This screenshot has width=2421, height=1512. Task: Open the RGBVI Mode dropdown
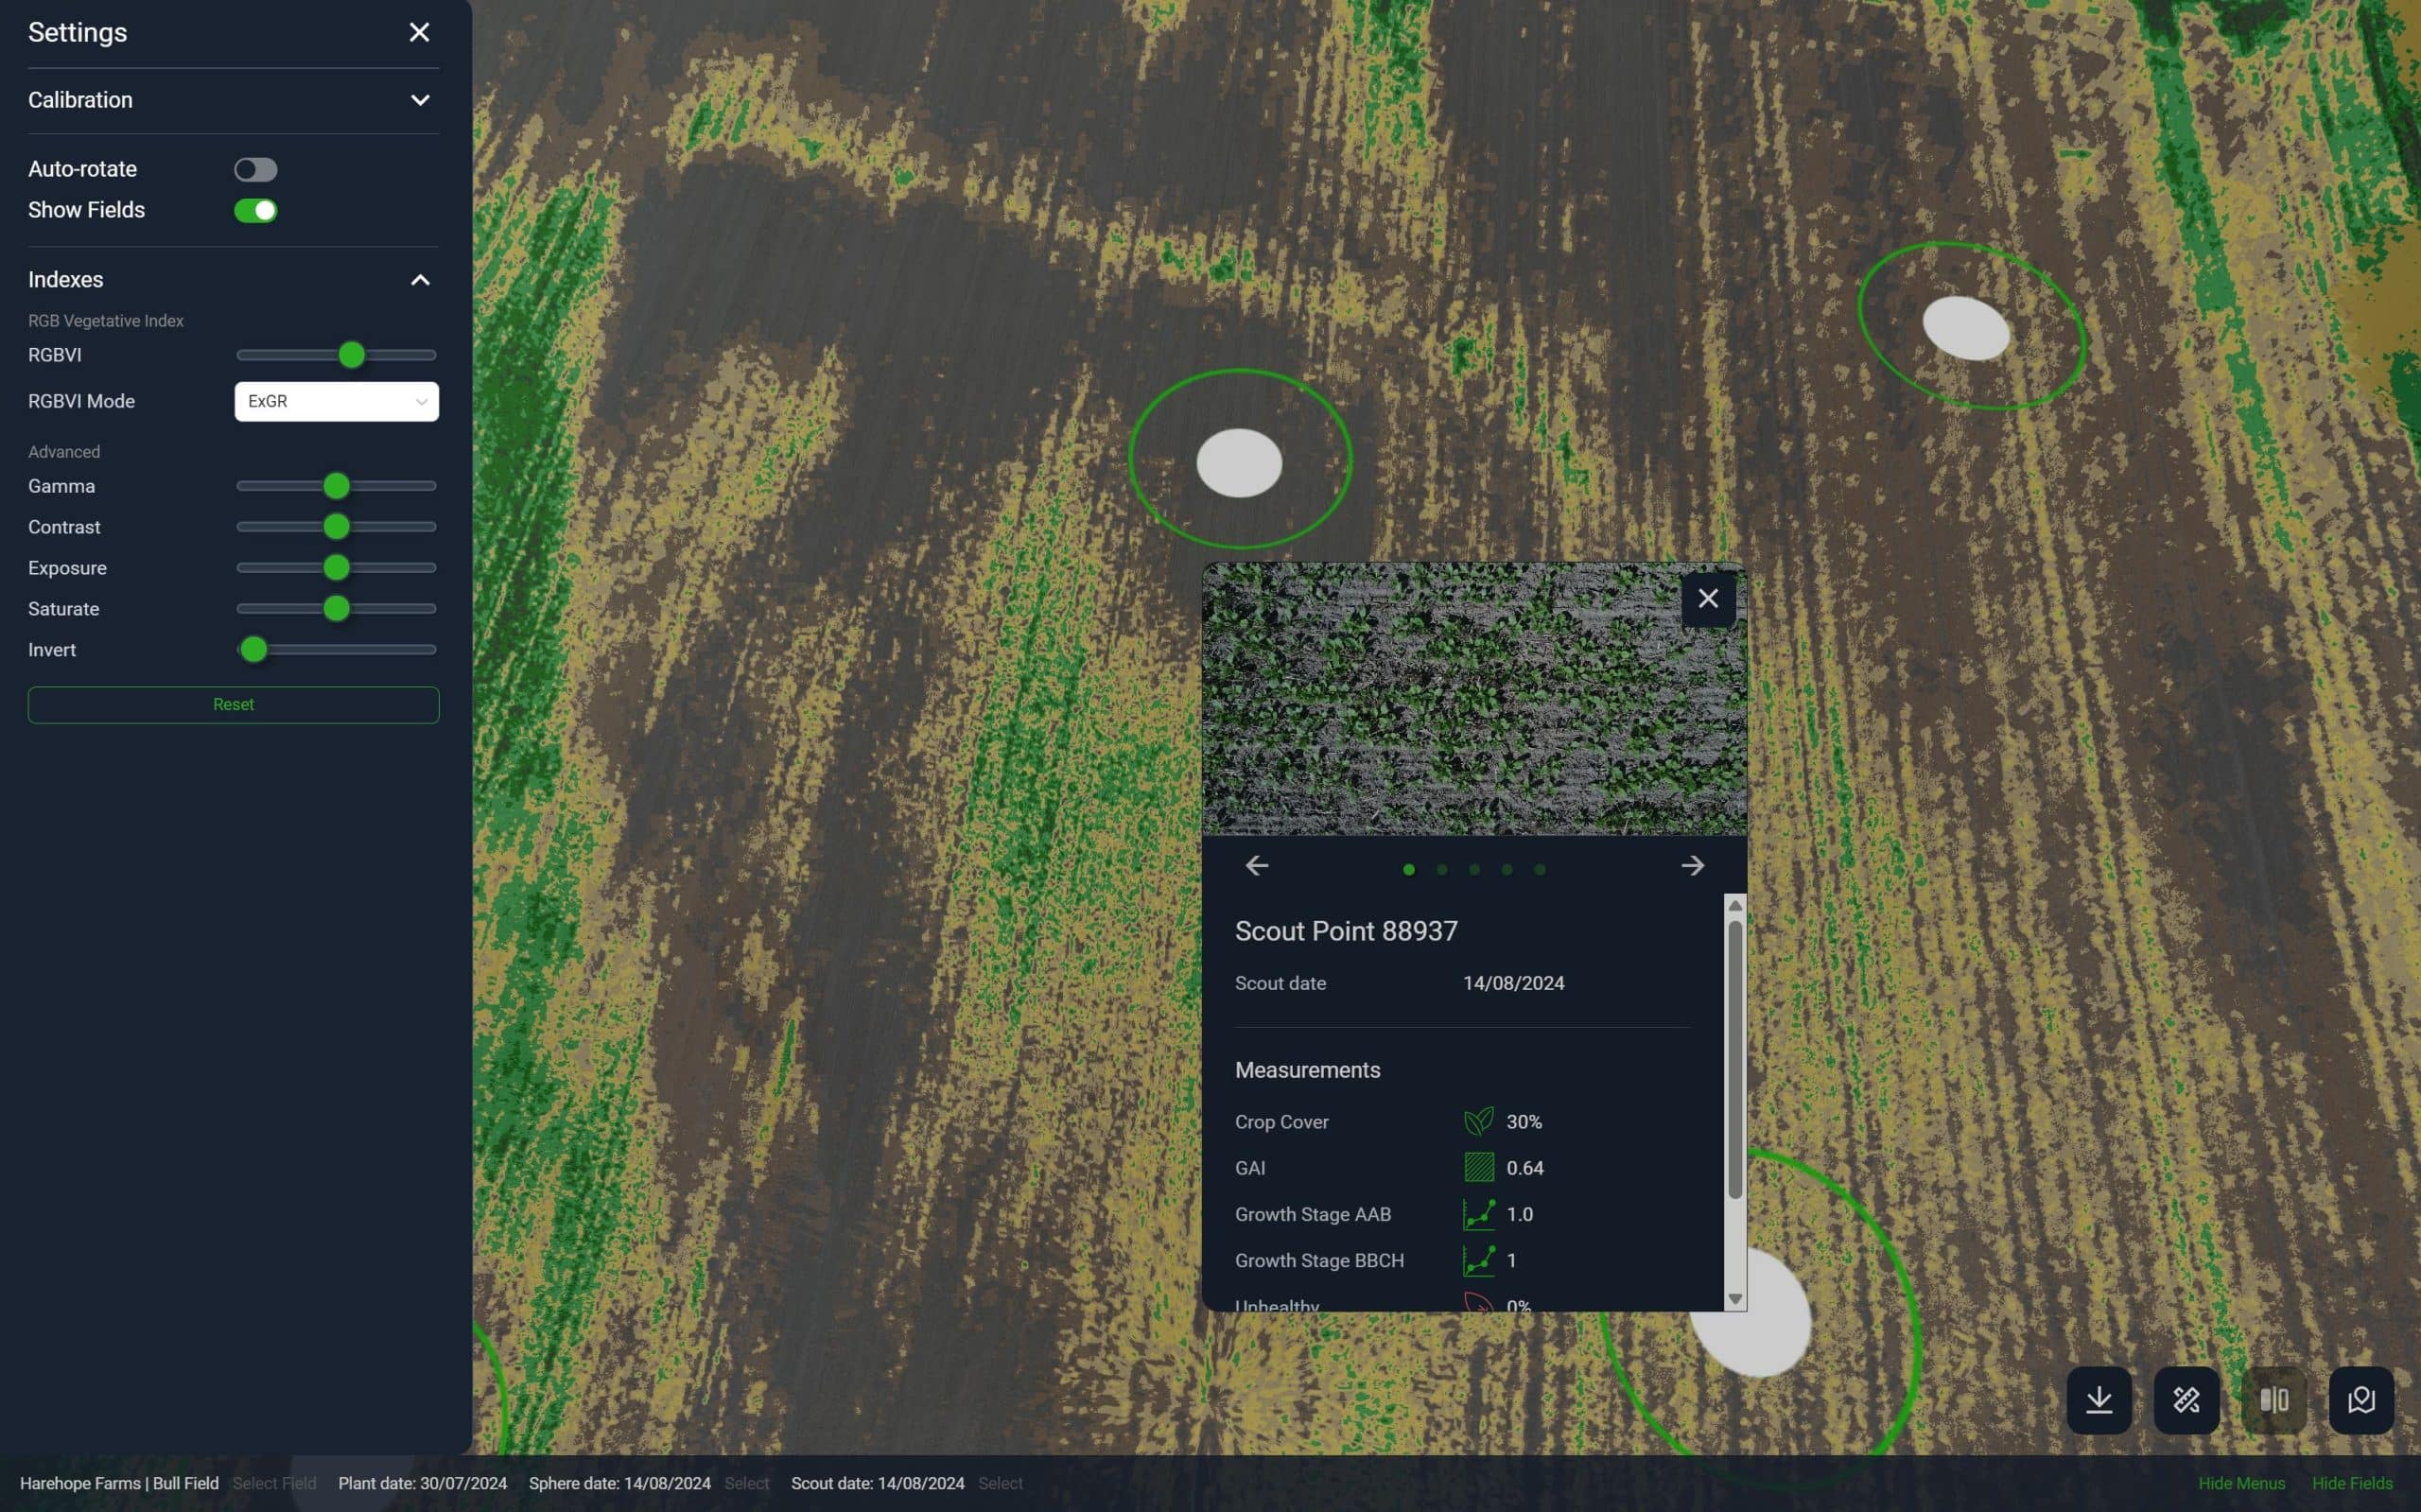tap(336, 402)
